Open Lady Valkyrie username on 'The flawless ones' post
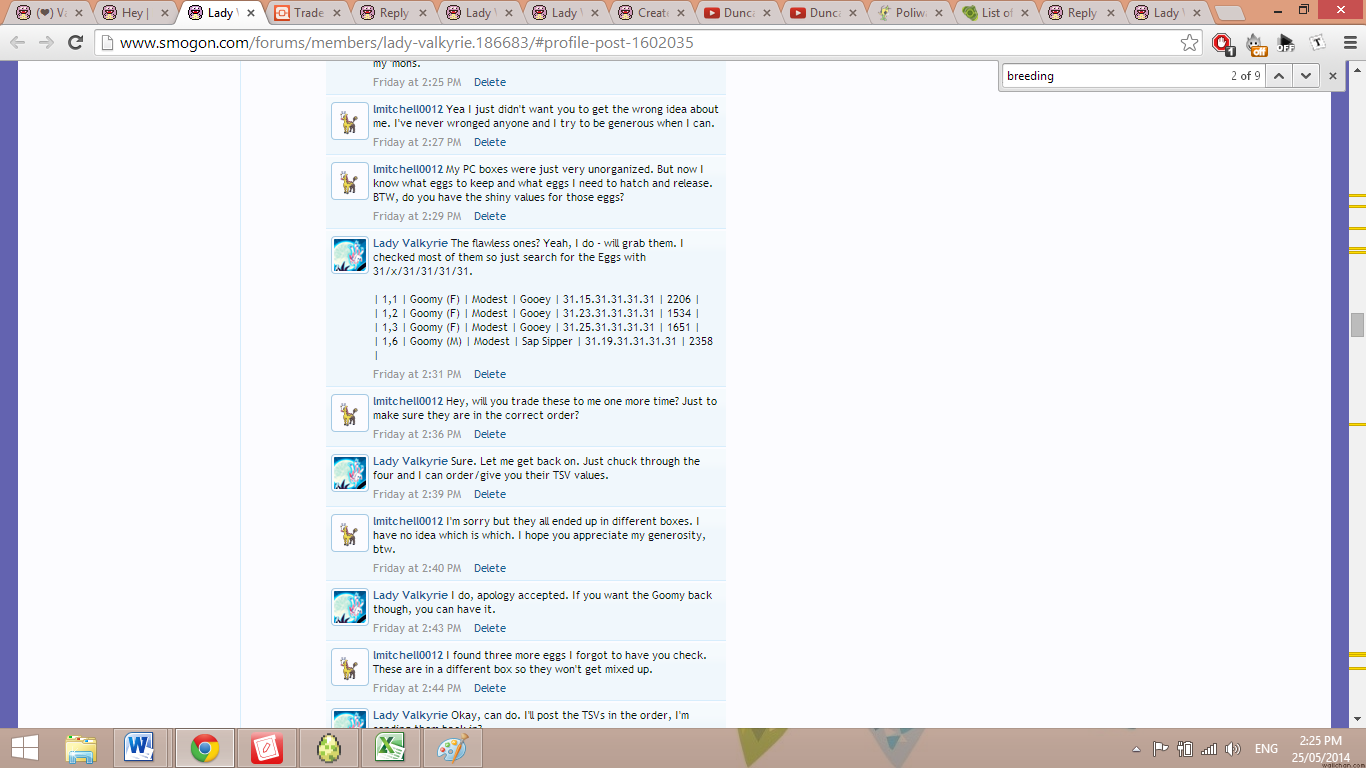This screenshot has height=768, width=1366. [x=410, y=243]
